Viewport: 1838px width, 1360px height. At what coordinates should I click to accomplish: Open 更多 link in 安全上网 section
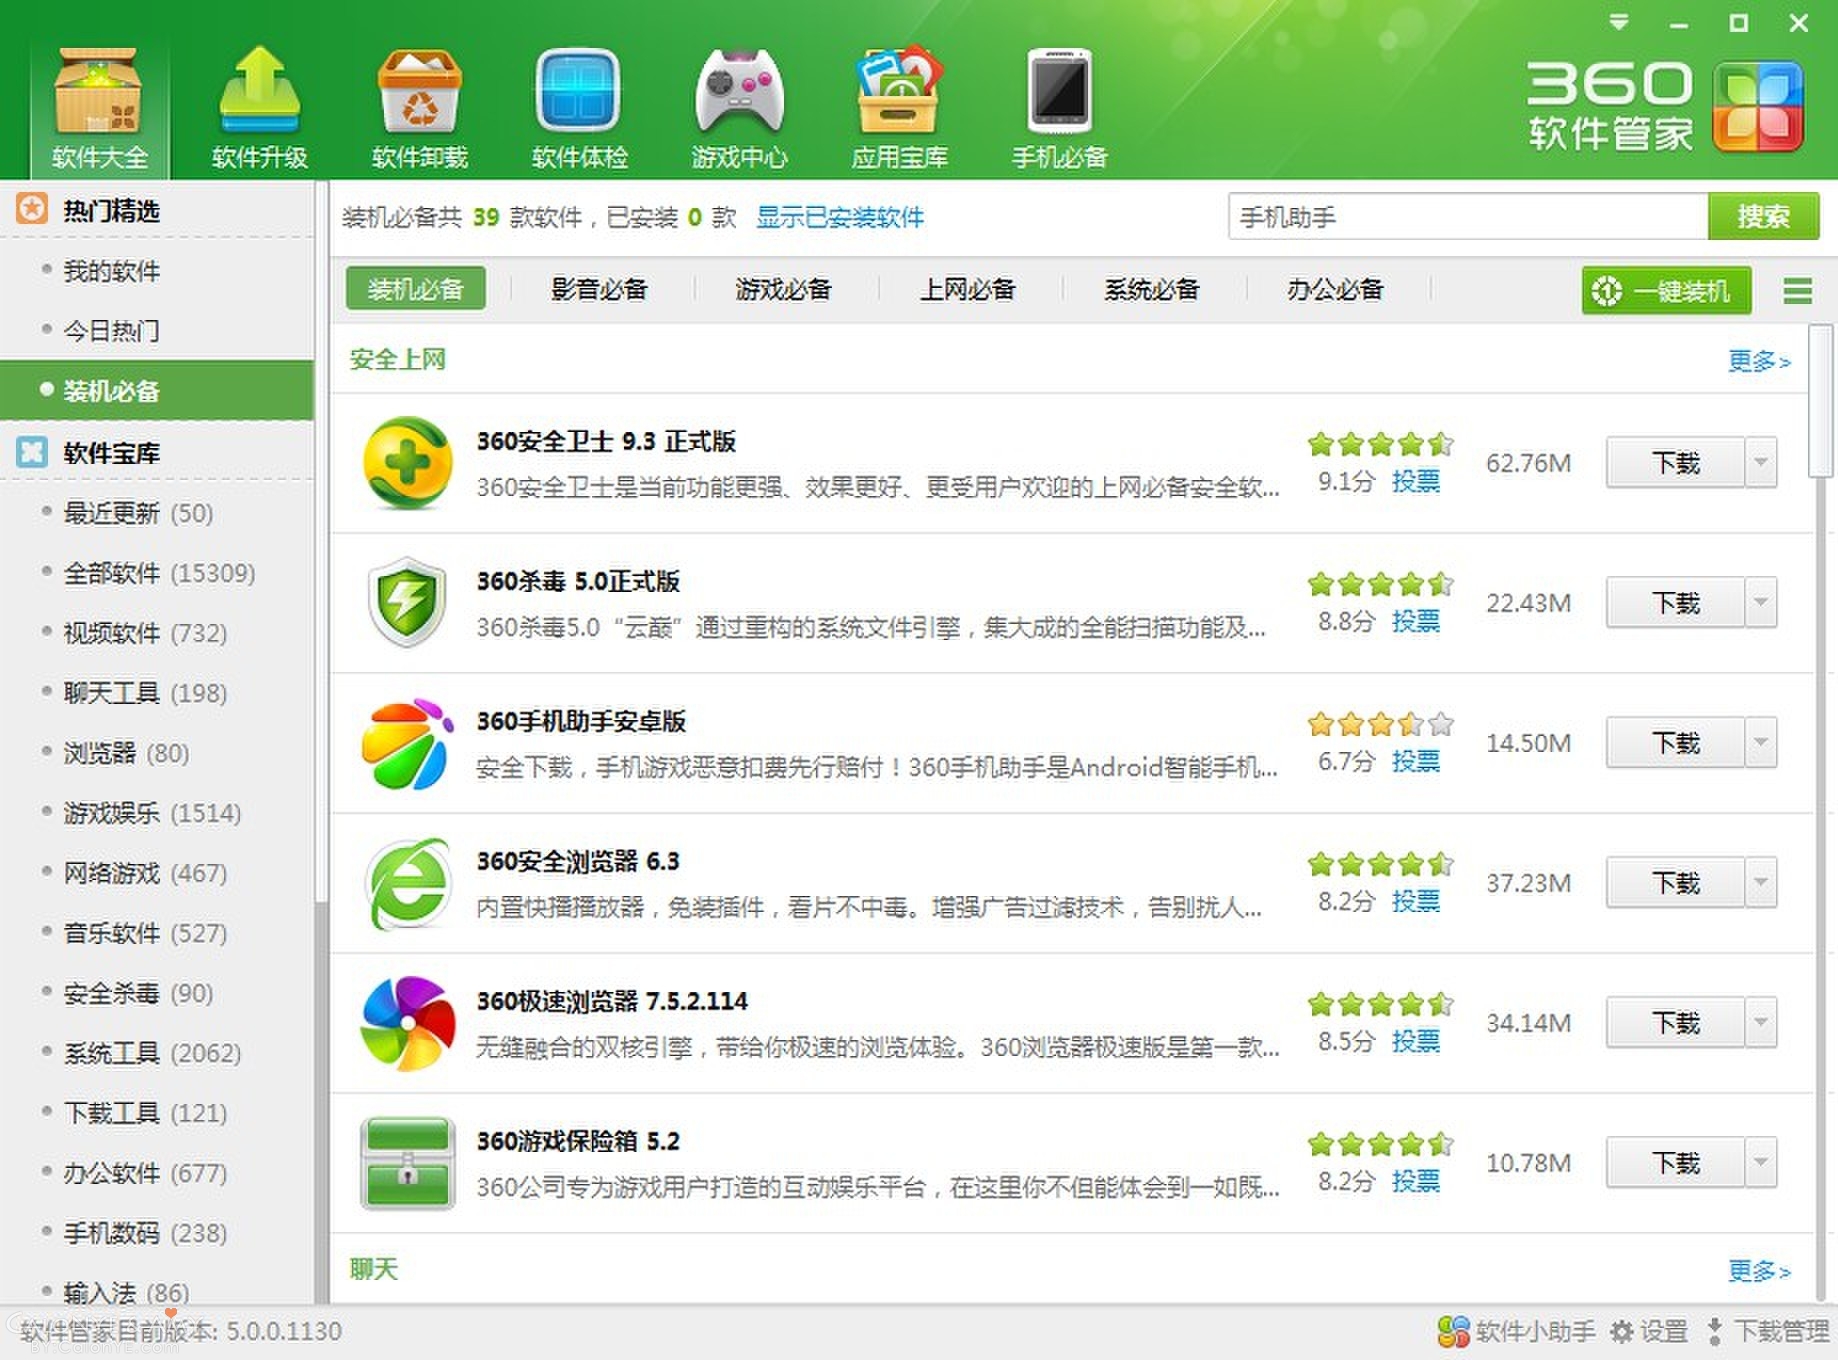pyautogui.click(x=1757, y=362)
